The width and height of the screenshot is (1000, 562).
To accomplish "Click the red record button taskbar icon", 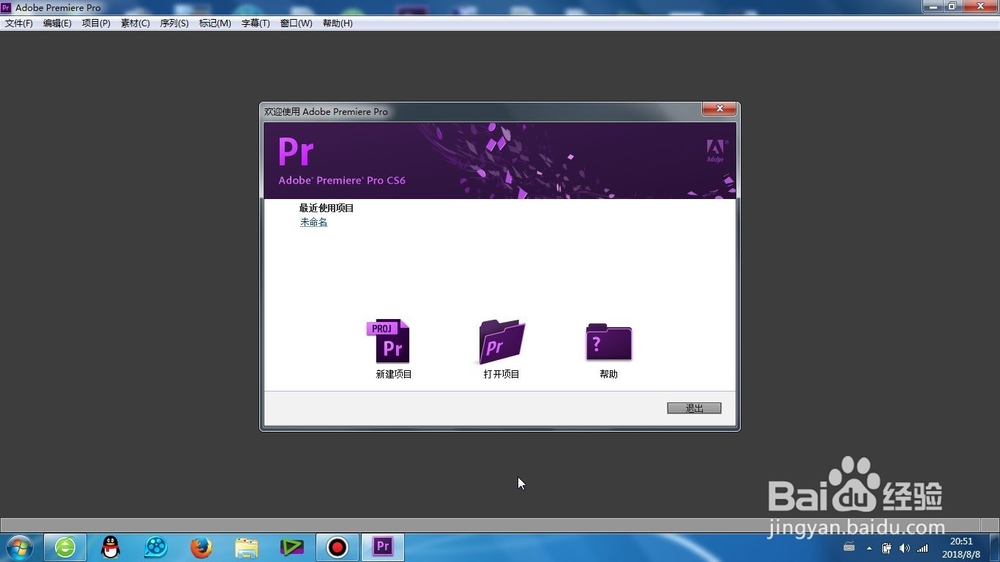I will (337, 547).
